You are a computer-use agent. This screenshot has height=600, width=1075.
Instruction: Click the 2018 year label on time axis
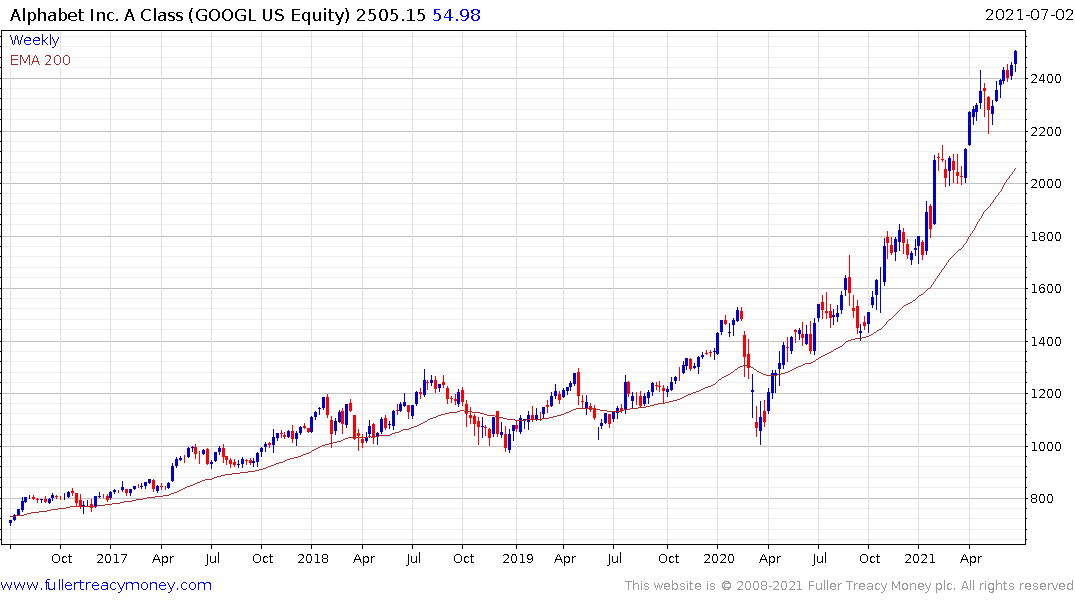pyautogui.click(x=313, y=558)
